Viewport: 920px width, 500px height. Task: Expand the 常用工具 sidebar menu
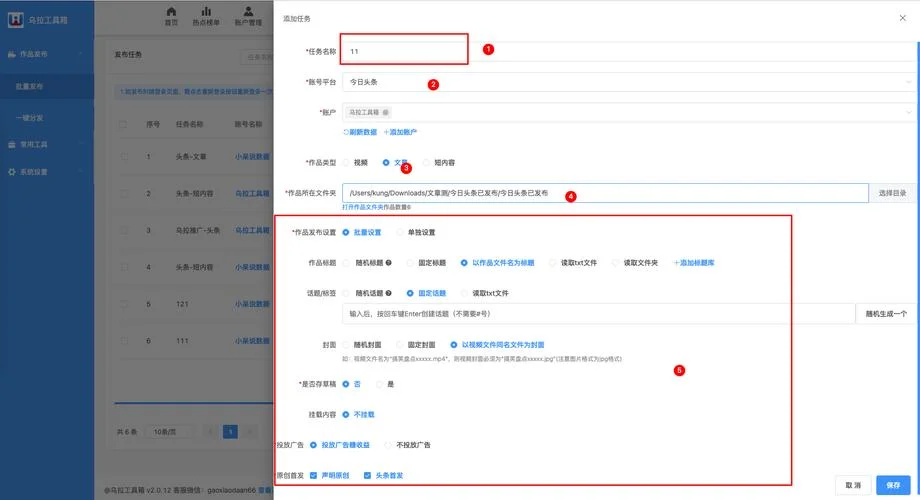pos(47,144)
